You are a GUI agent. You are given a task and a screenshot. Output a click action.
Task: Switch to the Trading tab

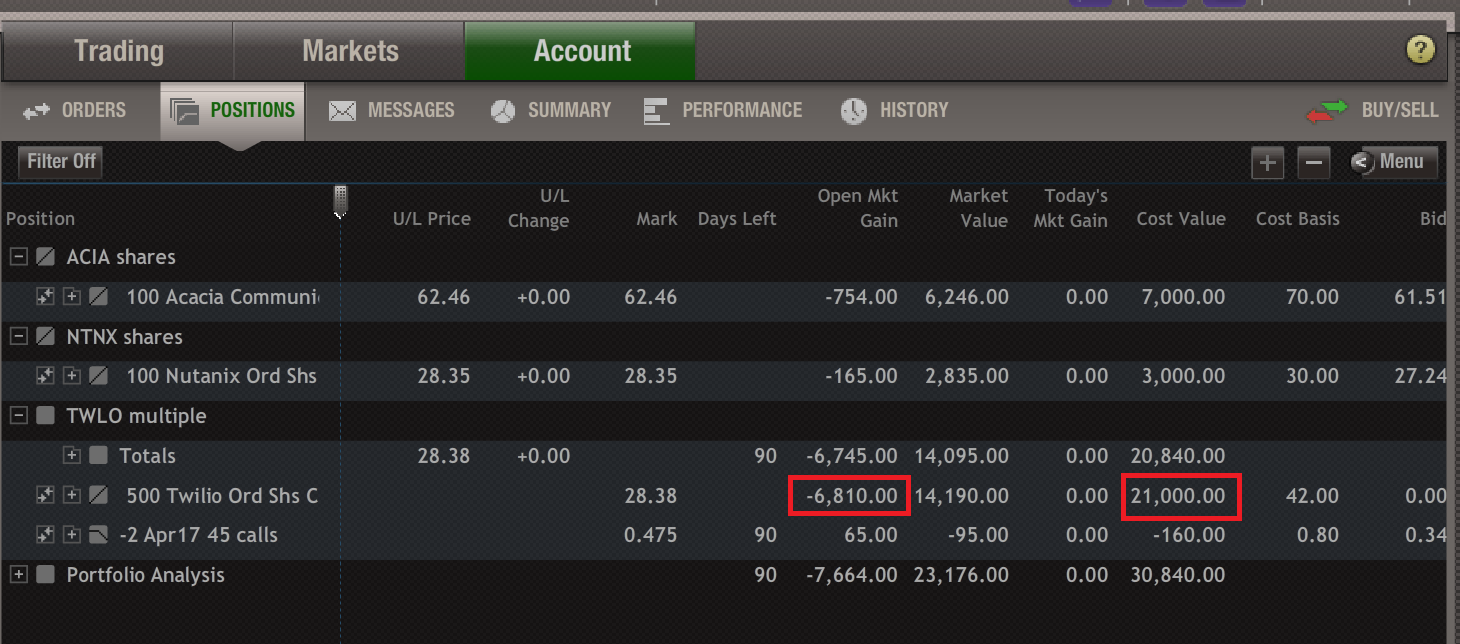(x=118, y=51)
